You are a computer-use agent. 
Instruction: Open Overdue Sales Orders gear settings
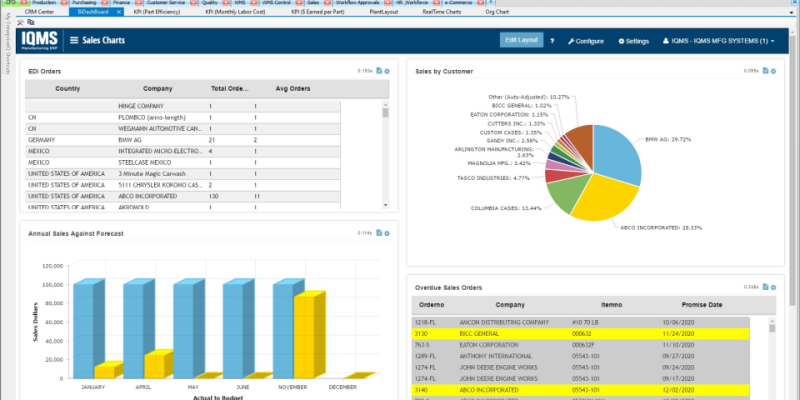coord(773,287)
